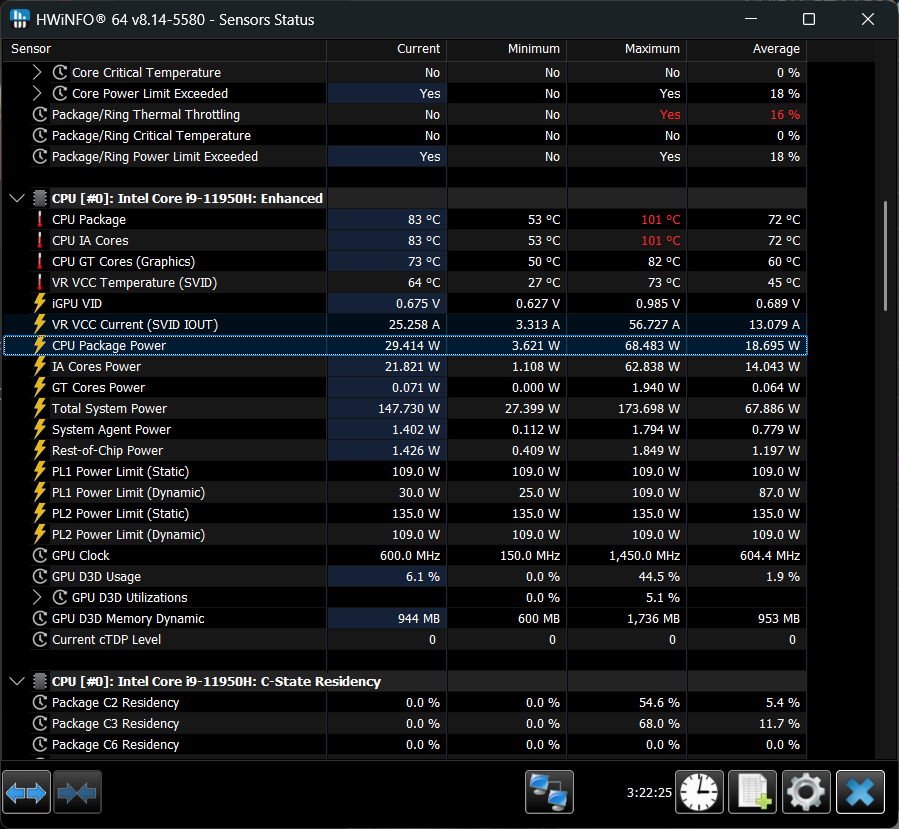
Task: Click the 56.727 A maximum VR VCC Current value
Action: pos(654,324)
